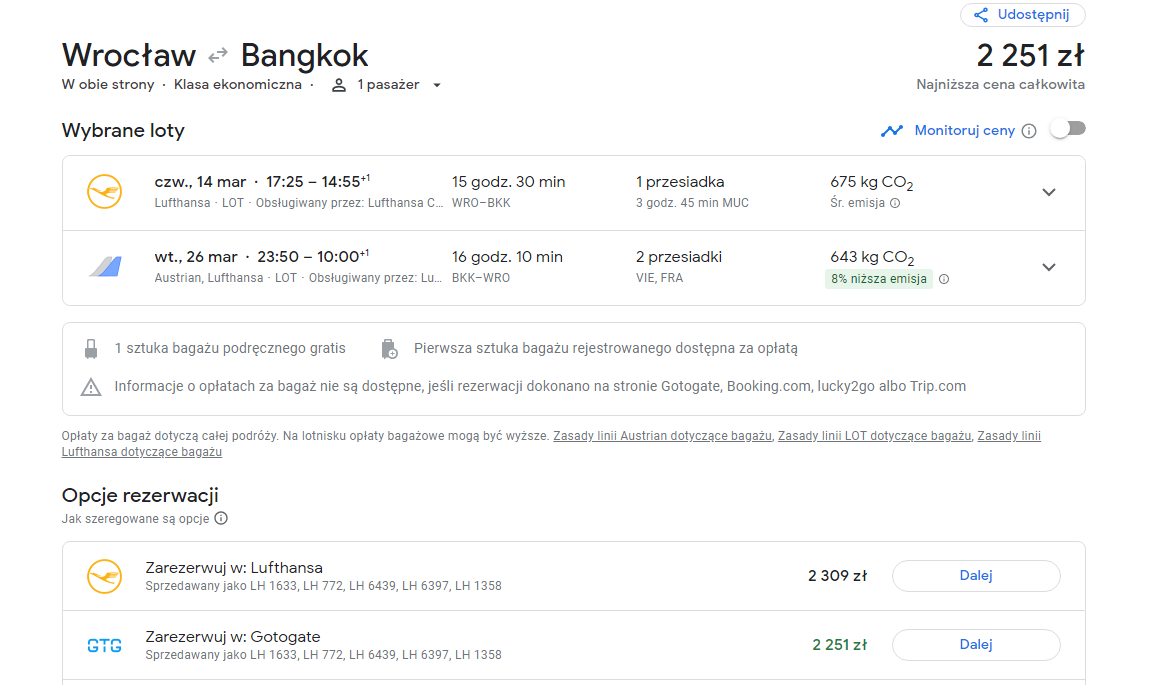The width and height of the screenshot is (1165, 685).
Task: Click the Monitoruj ceny label
Action: 964,131
